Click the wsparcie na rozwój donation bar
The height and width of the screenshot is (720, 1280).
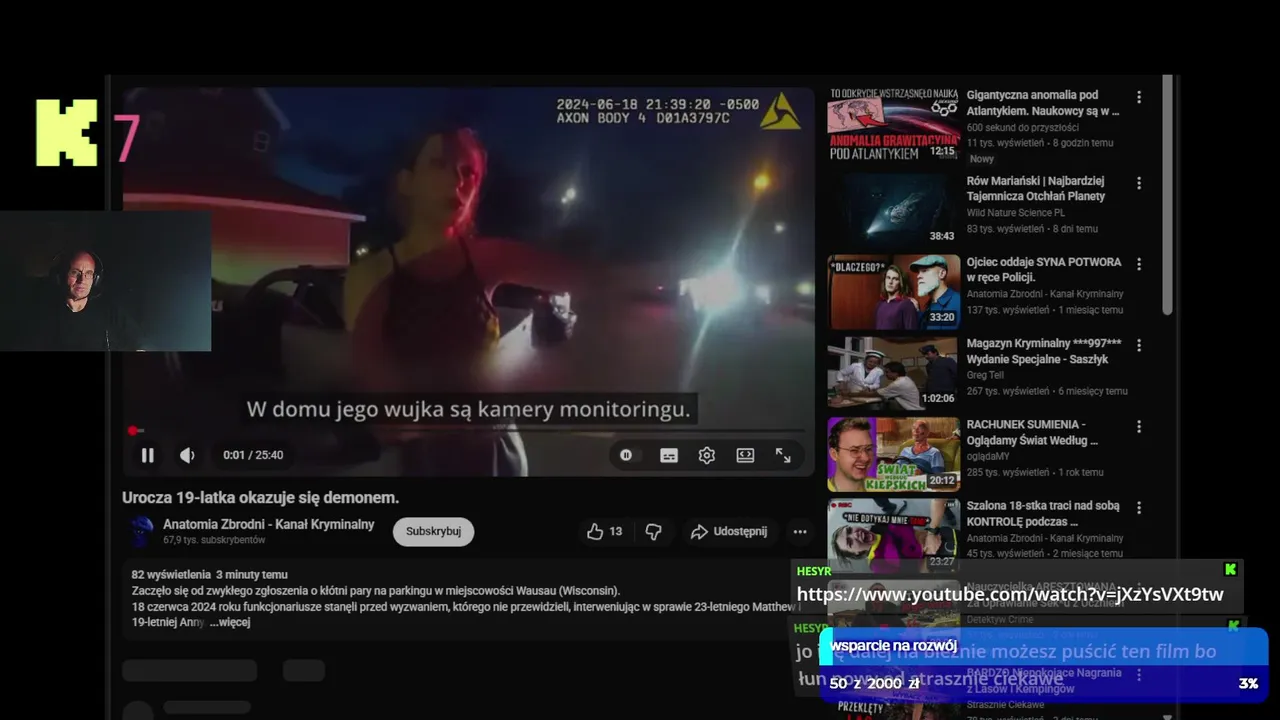1043,663
